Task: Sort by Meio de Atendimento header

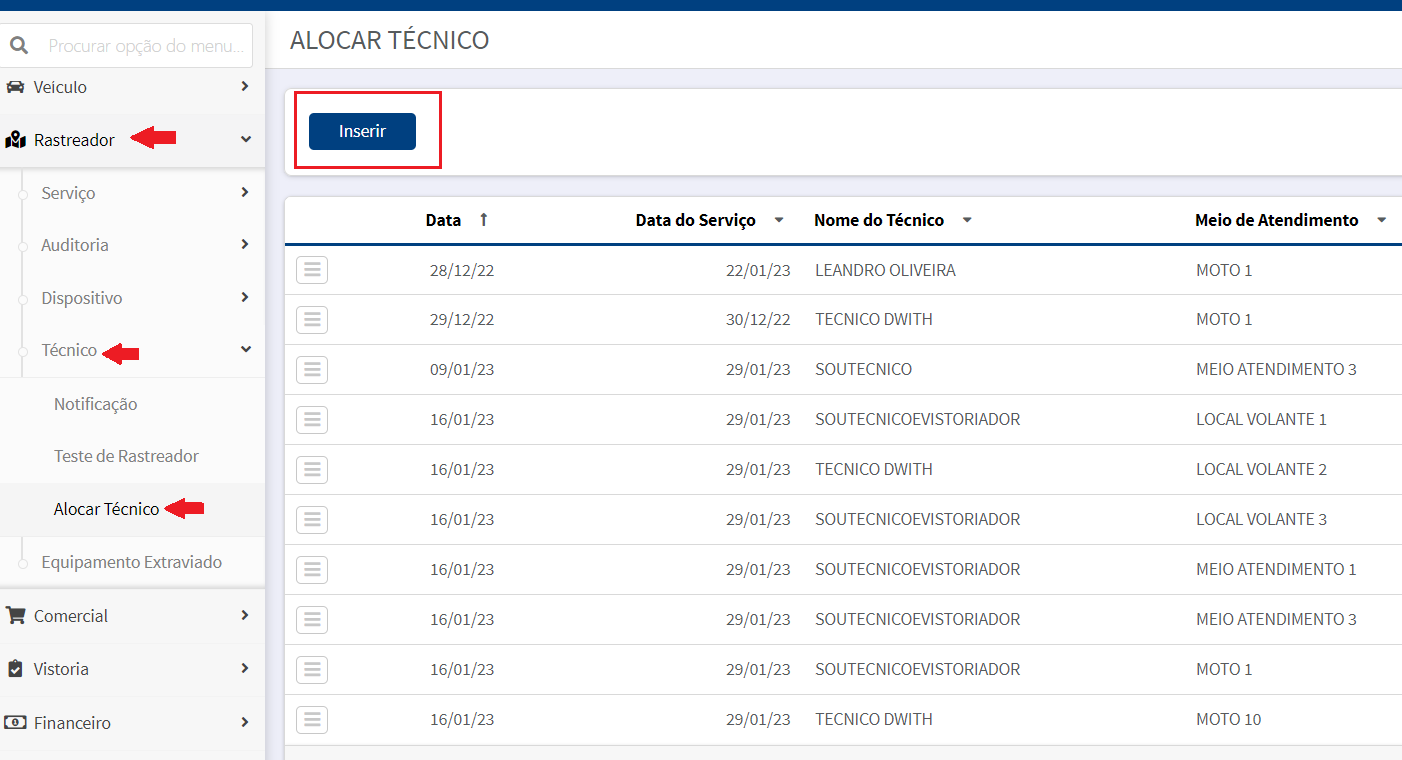Action: click(x=1277, y=220)
